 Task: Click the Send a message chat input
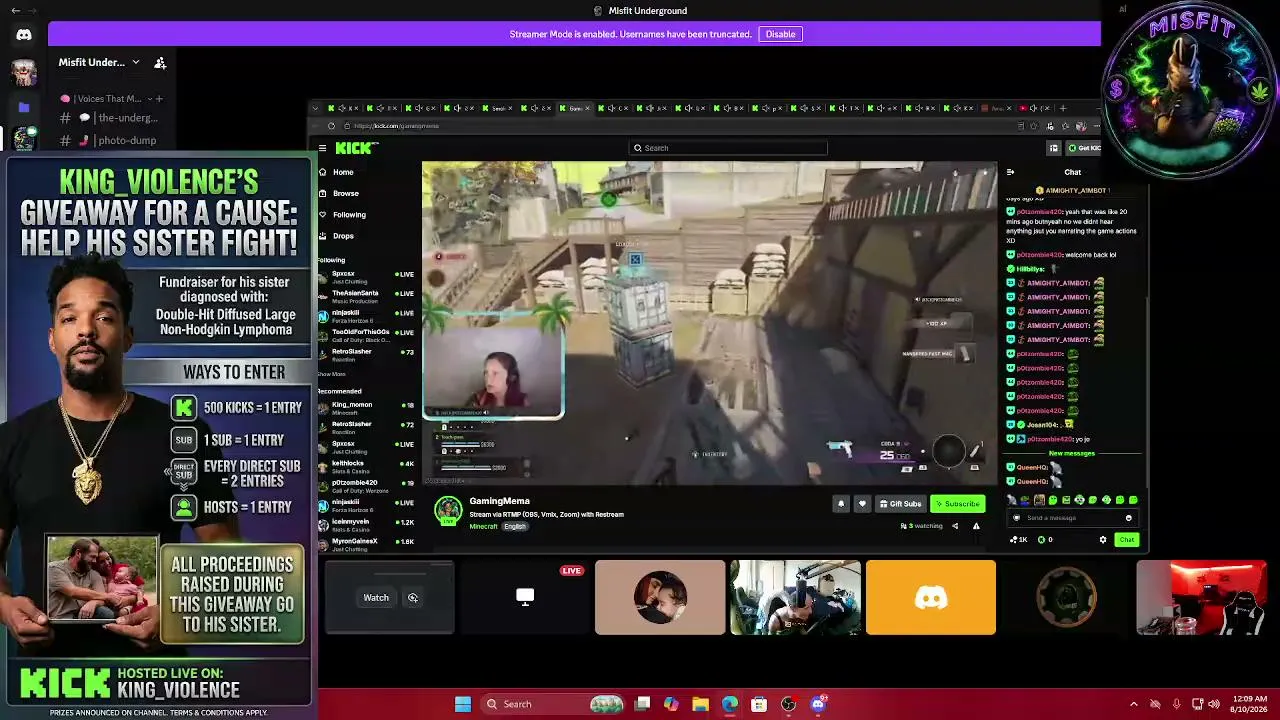[1071, 518]
